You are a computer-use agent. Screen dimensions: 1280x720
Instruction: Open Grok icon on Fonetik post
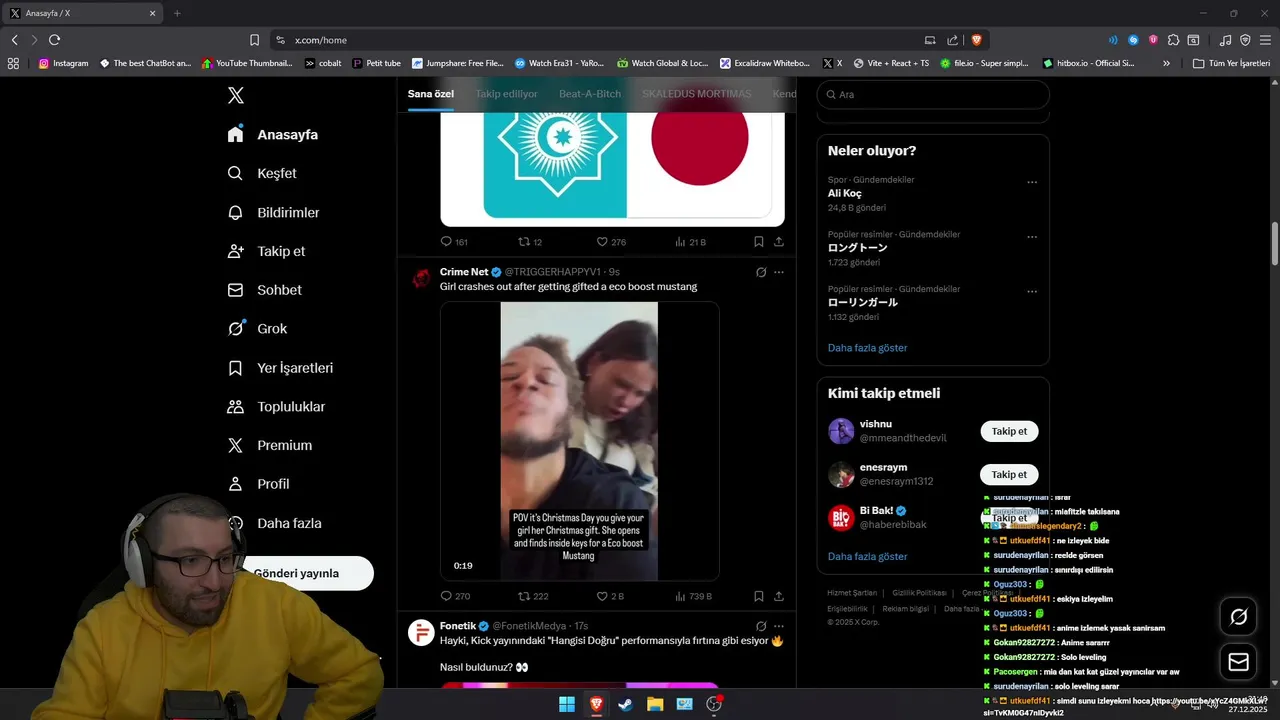tap(761, 626)
